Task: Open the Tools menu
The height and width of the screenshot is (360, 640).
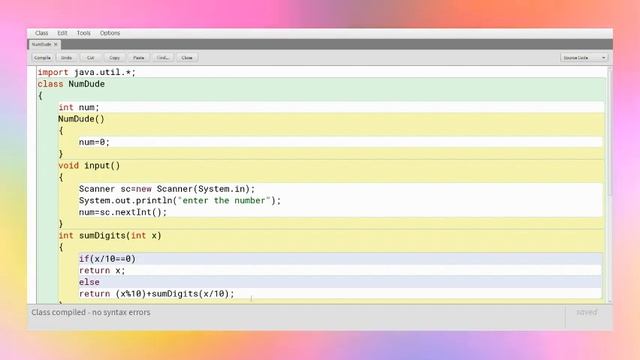Action: click(84, 33)
